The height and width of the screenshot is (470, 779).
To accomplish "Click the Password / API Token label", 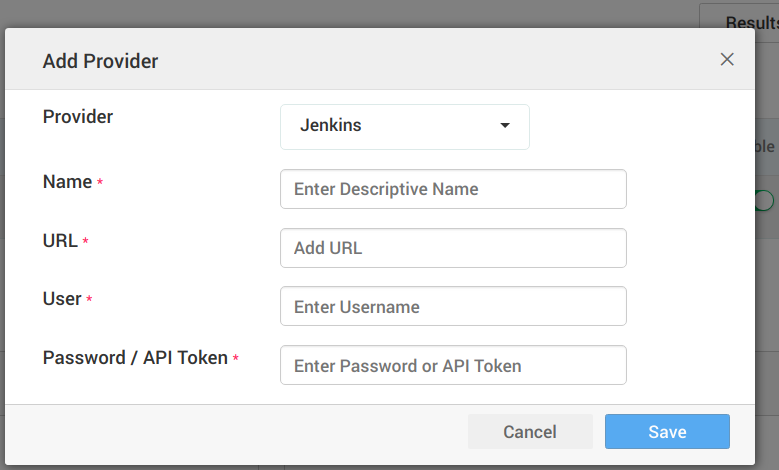I will pyautogui.click(x=135, y=358).
